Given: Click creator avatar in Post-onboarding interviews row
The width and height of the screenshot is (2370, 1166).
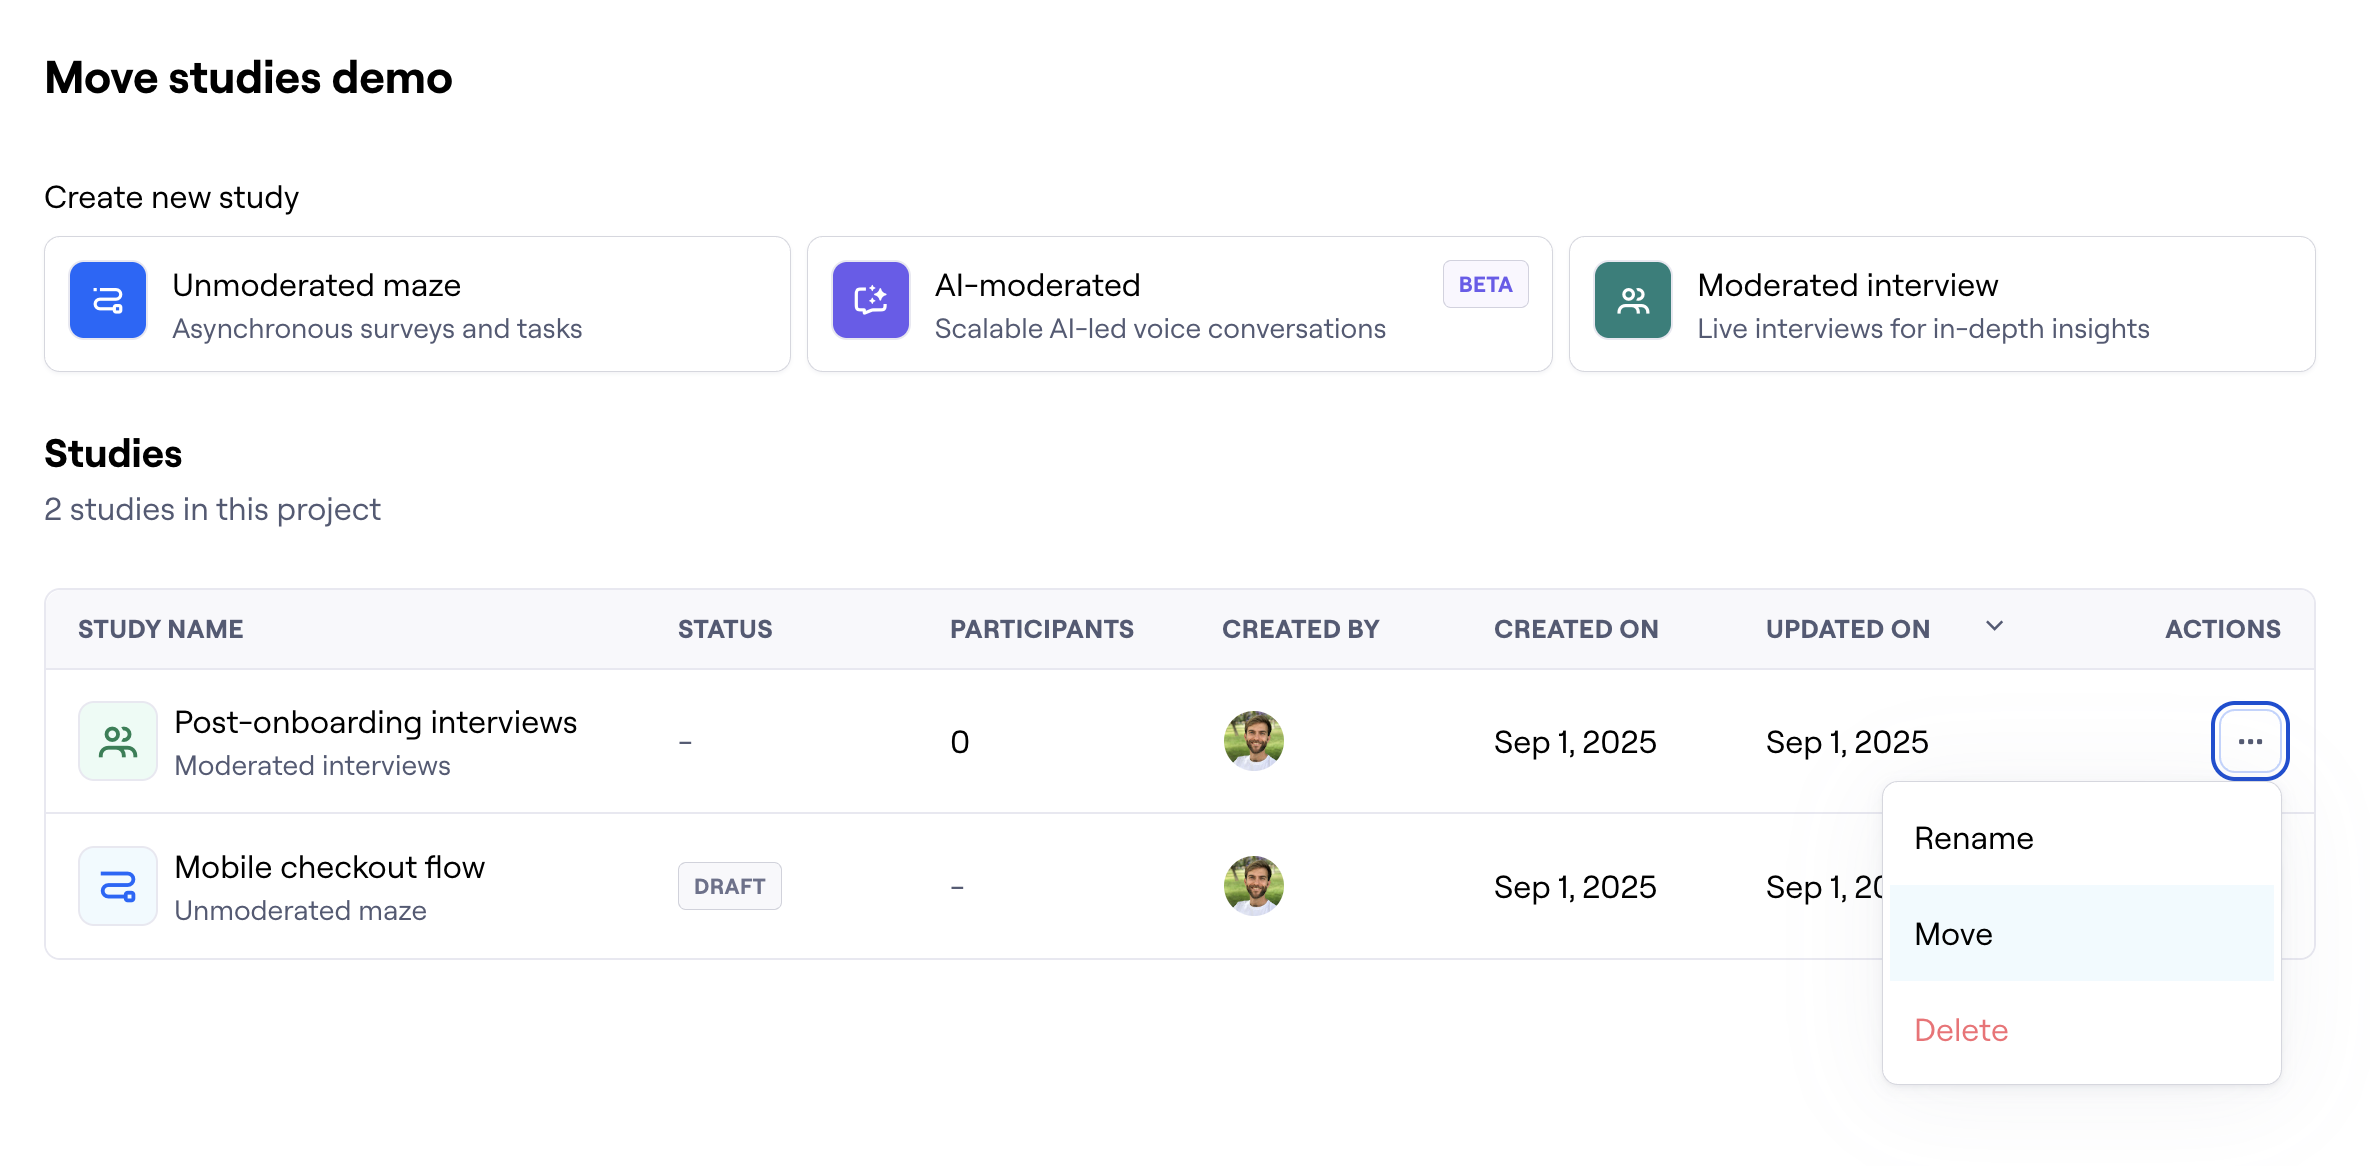Looking at the screenshot, I should 1253,741.
